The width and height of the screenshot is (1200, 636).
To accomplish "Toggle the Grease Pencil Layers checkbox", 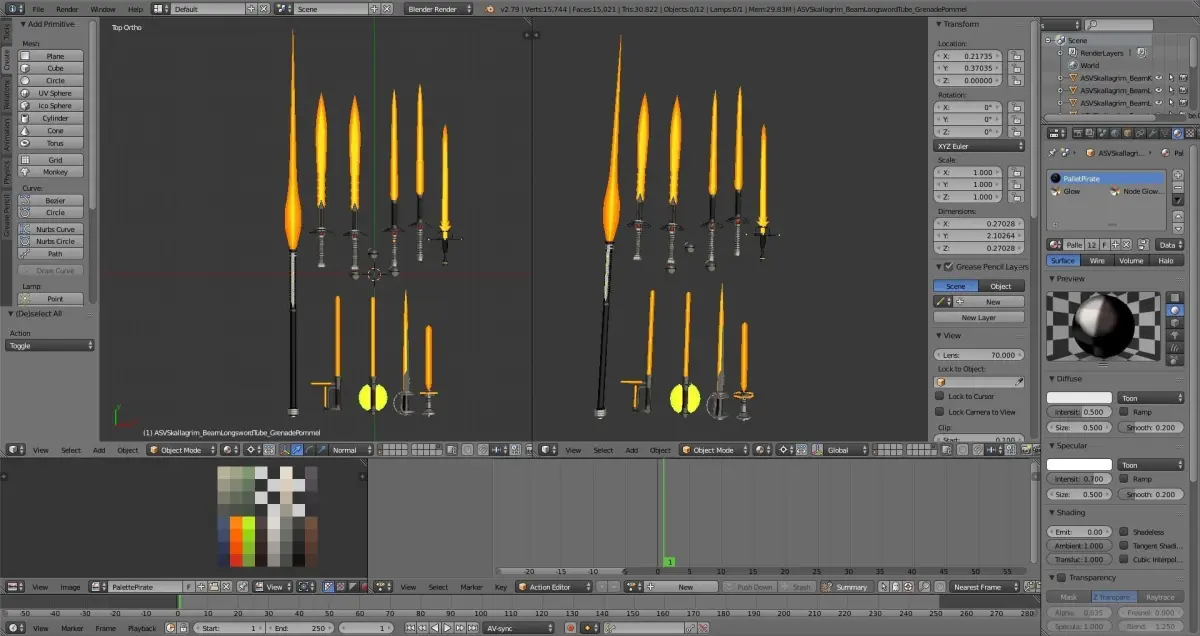I will coord(948,267).
